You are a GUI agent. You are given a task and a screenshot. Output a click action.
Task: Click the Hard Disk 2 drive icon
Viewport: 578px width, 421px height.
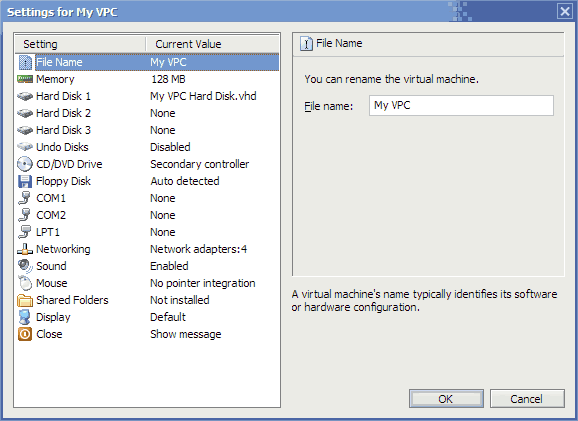[x=25, y=113]
